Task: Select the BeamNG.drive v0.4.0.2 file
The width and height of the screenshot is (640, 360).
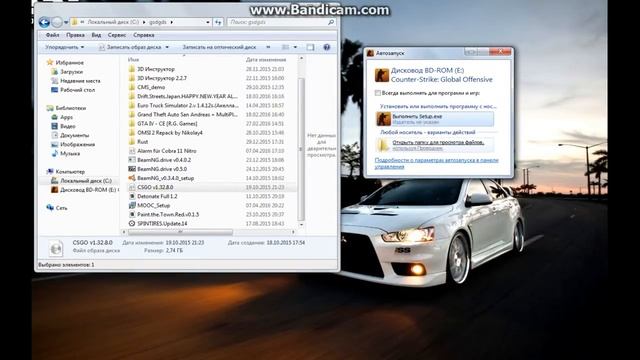Action: click(x=164, y=160)
